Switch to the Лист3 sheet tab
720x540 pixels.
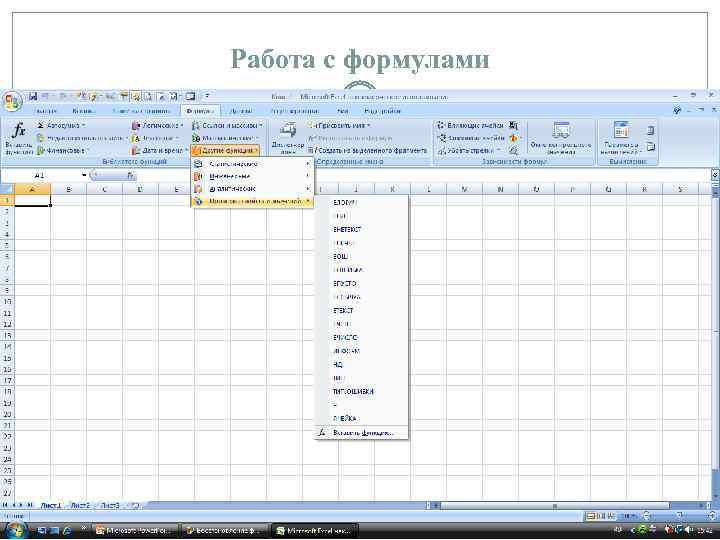pos(110,505)
